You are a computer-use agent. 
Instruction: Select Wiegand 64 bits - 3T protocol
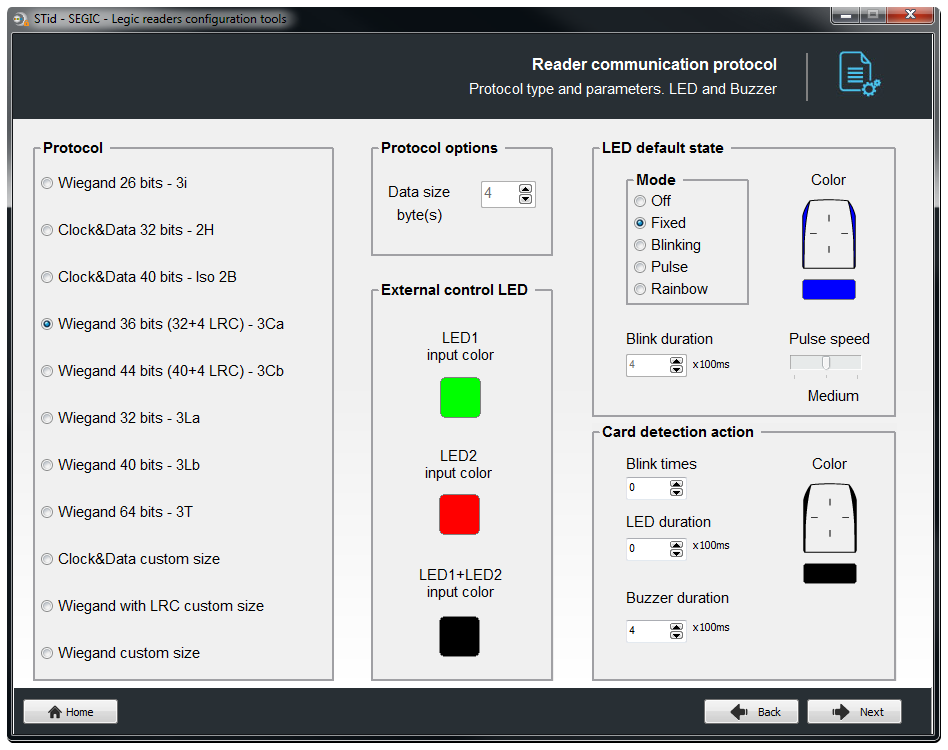116,512
